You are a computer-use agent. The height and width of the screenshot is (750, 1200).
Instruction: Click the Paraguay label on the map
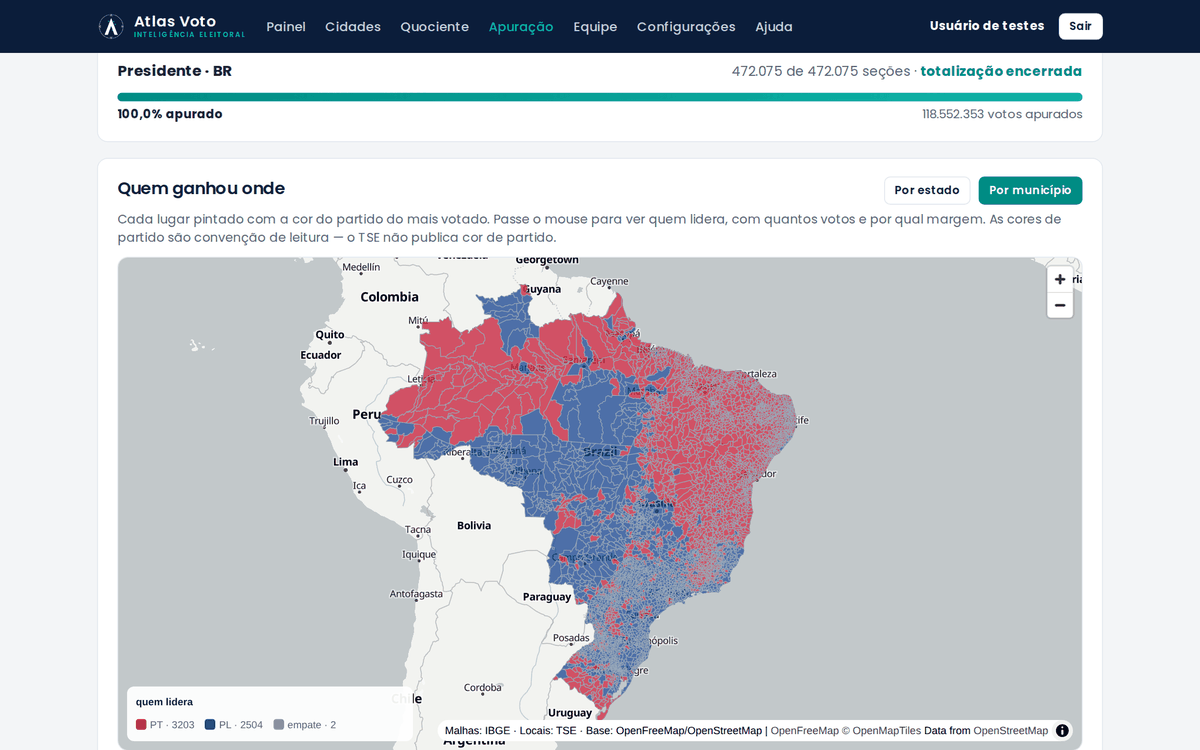[547, 597]
